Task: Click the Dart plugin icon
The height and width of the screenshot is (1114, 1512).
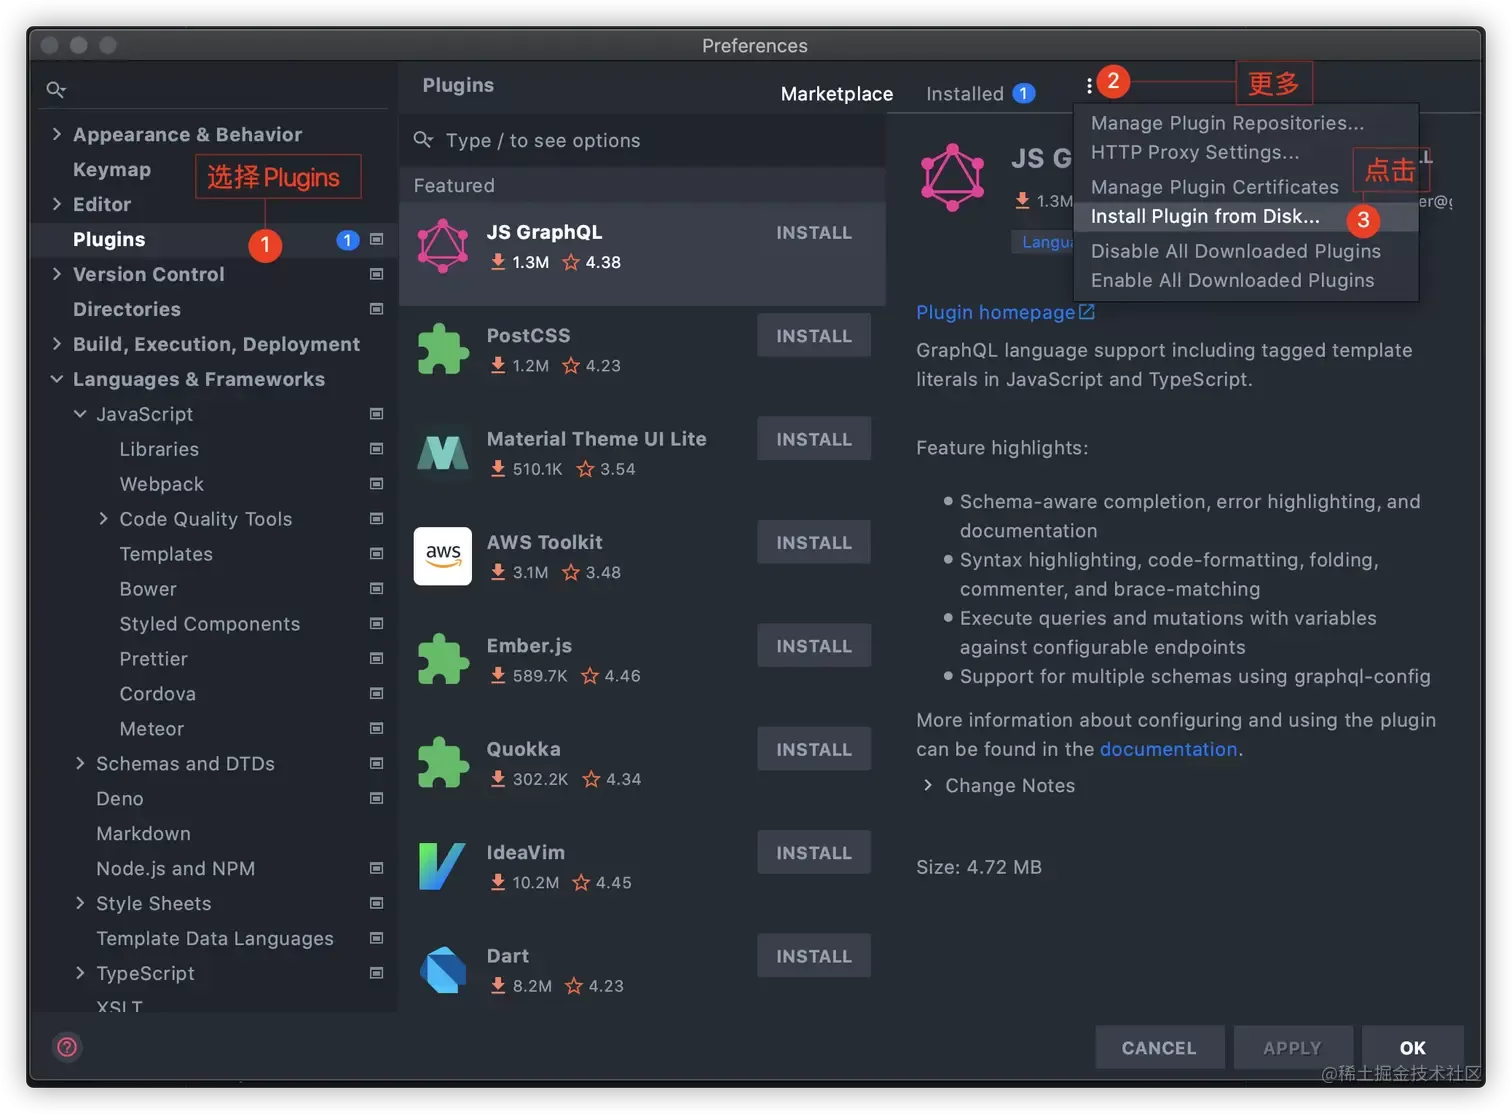Action: (443, 969)
